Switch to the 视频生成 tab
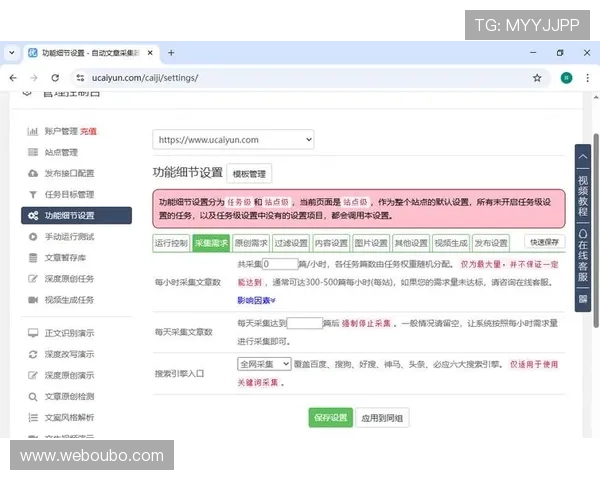This screenshot has height=480, width=600. coord(451,243)
